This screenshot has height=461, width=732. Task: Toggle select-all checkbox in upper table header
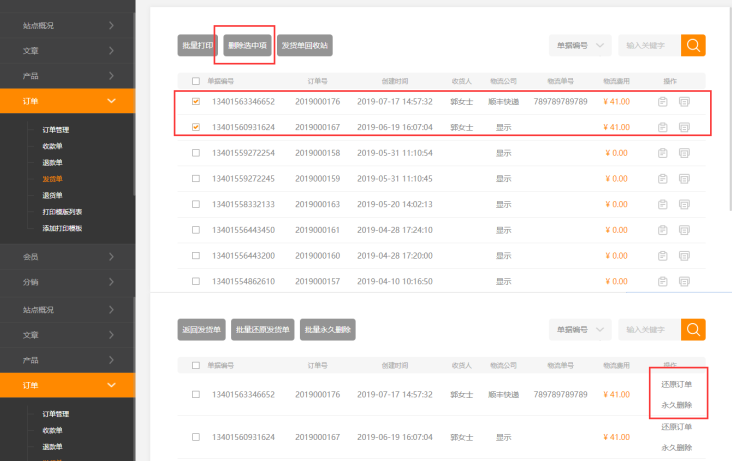[195, 81]
